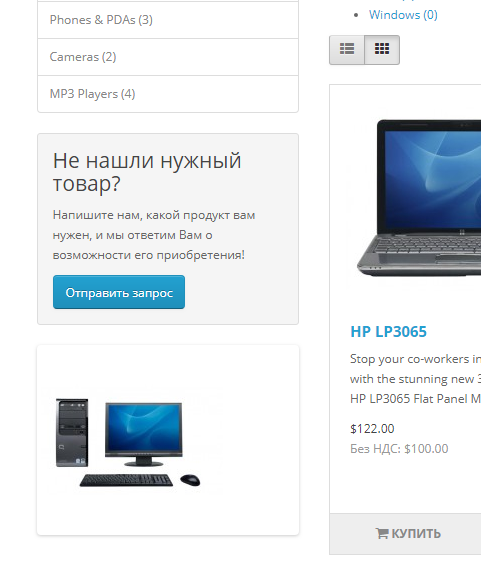Switch to grid view layout
Image resolution: width=481 pixels, height=564 pixels.
tap(382, 50)
